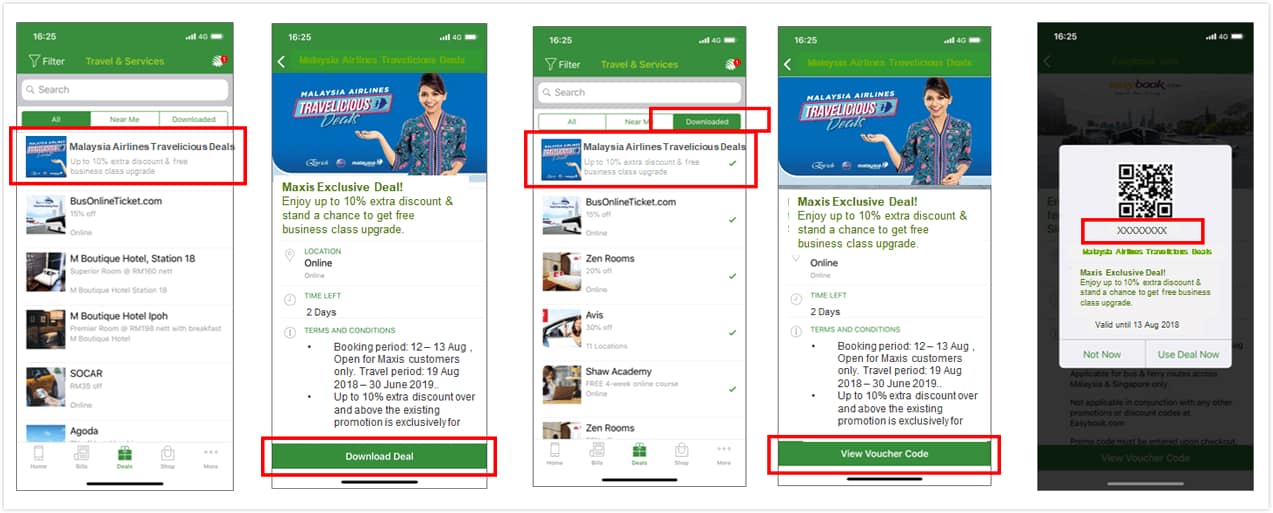Tap notification bell on the All-tab list screen
The width and height of the screenshot is (1273, 513).
pos(219,61)
